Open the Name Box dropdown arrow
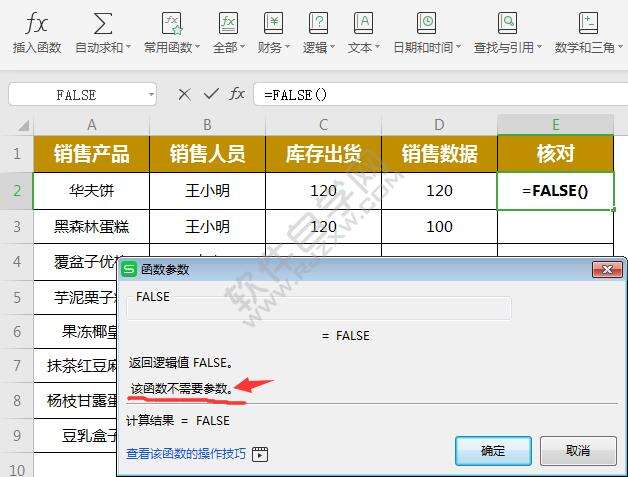628x477 pixels. tap(151, 95)
